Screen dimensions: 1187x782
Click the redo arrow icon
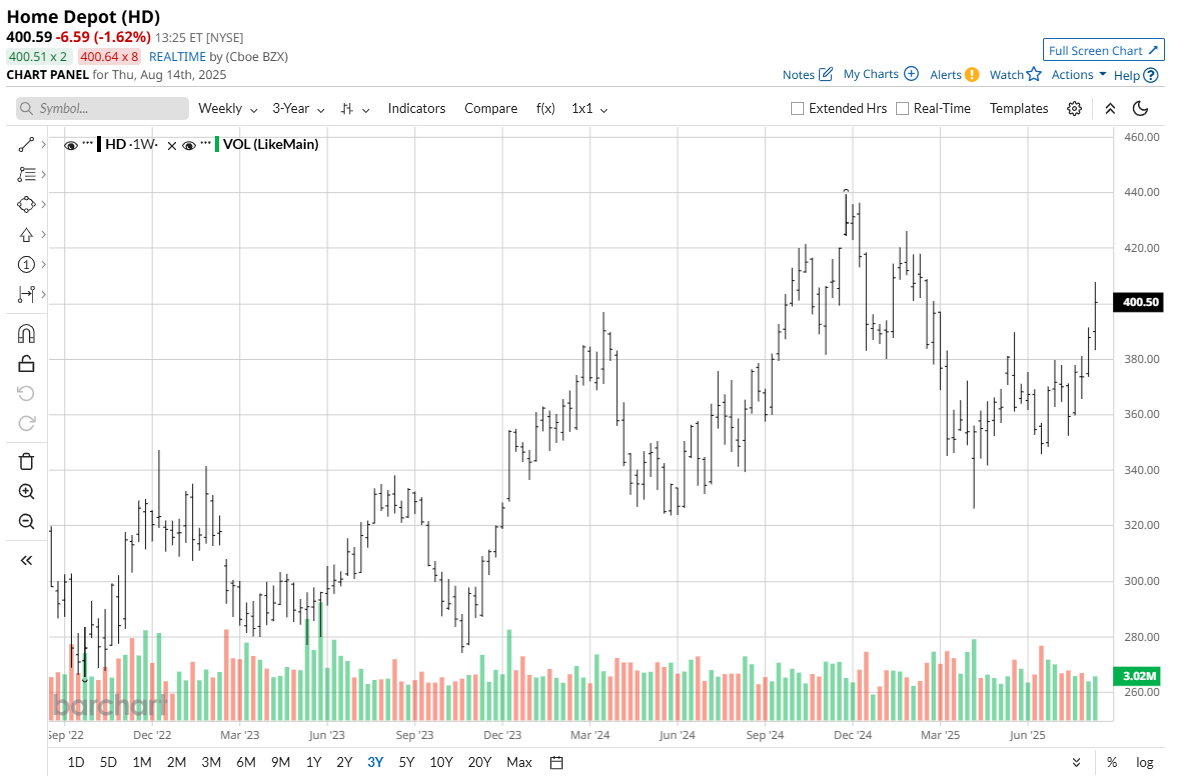(x=26, y=423)
